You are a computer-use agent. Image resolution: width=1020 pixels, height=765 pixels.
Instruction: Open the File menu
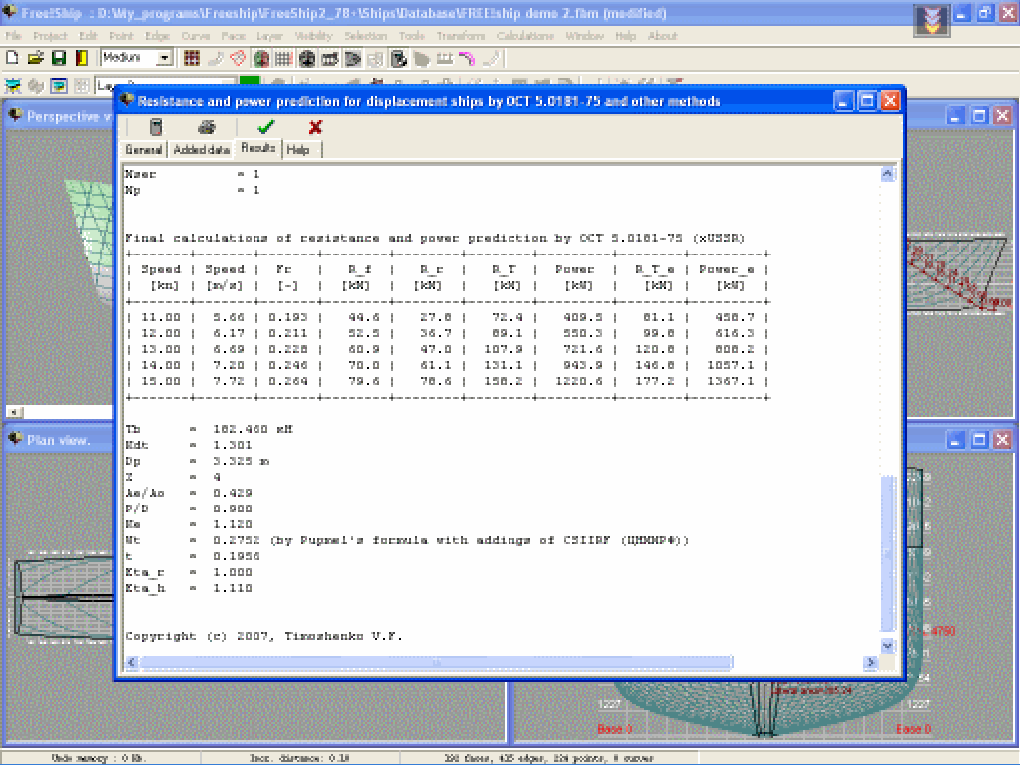pyautogui.click(x=14, y=36)
